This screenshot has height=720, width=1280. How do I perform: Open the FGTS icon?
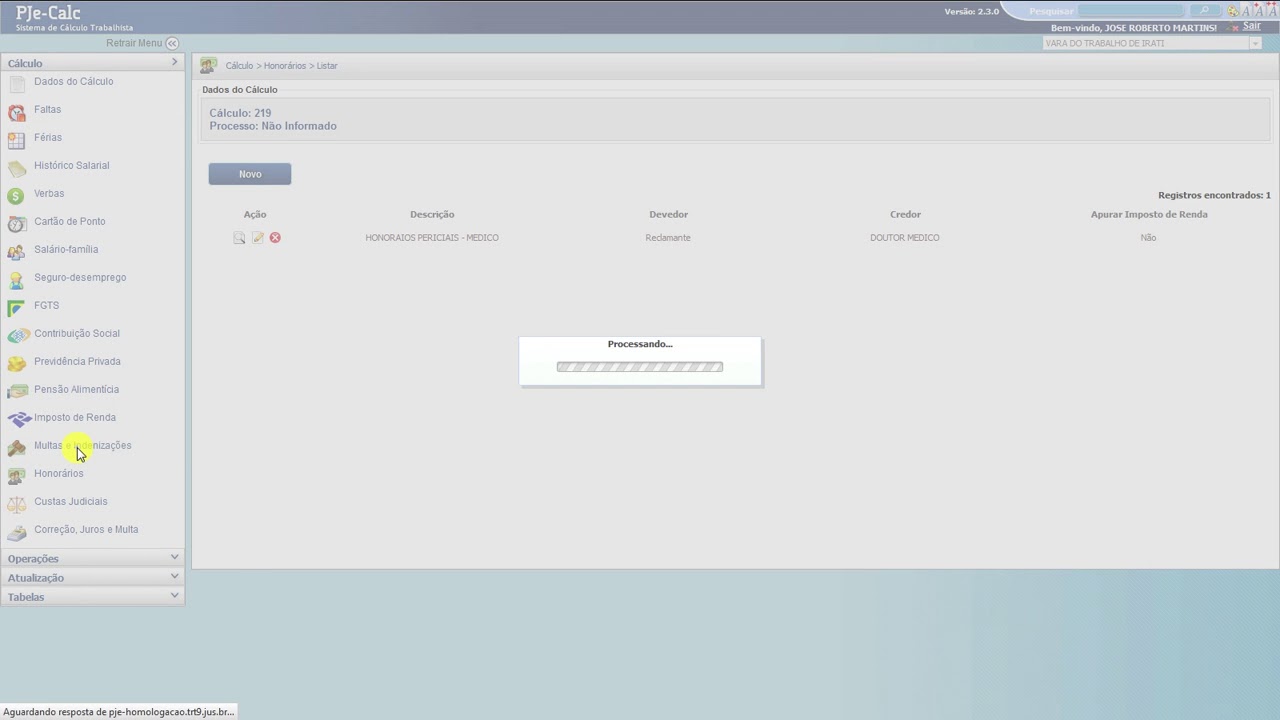point(16,309)
